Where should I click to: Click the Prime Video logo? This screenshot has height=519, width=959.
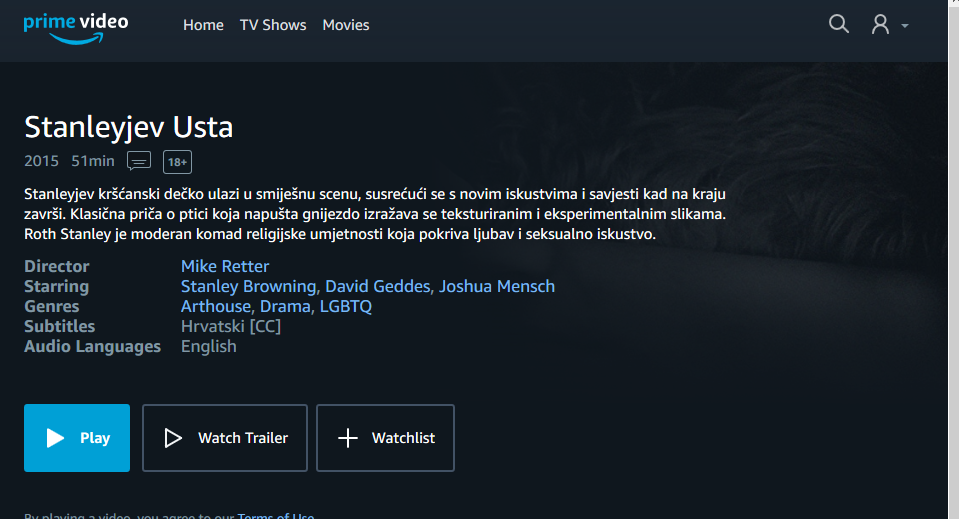[76, 28]
